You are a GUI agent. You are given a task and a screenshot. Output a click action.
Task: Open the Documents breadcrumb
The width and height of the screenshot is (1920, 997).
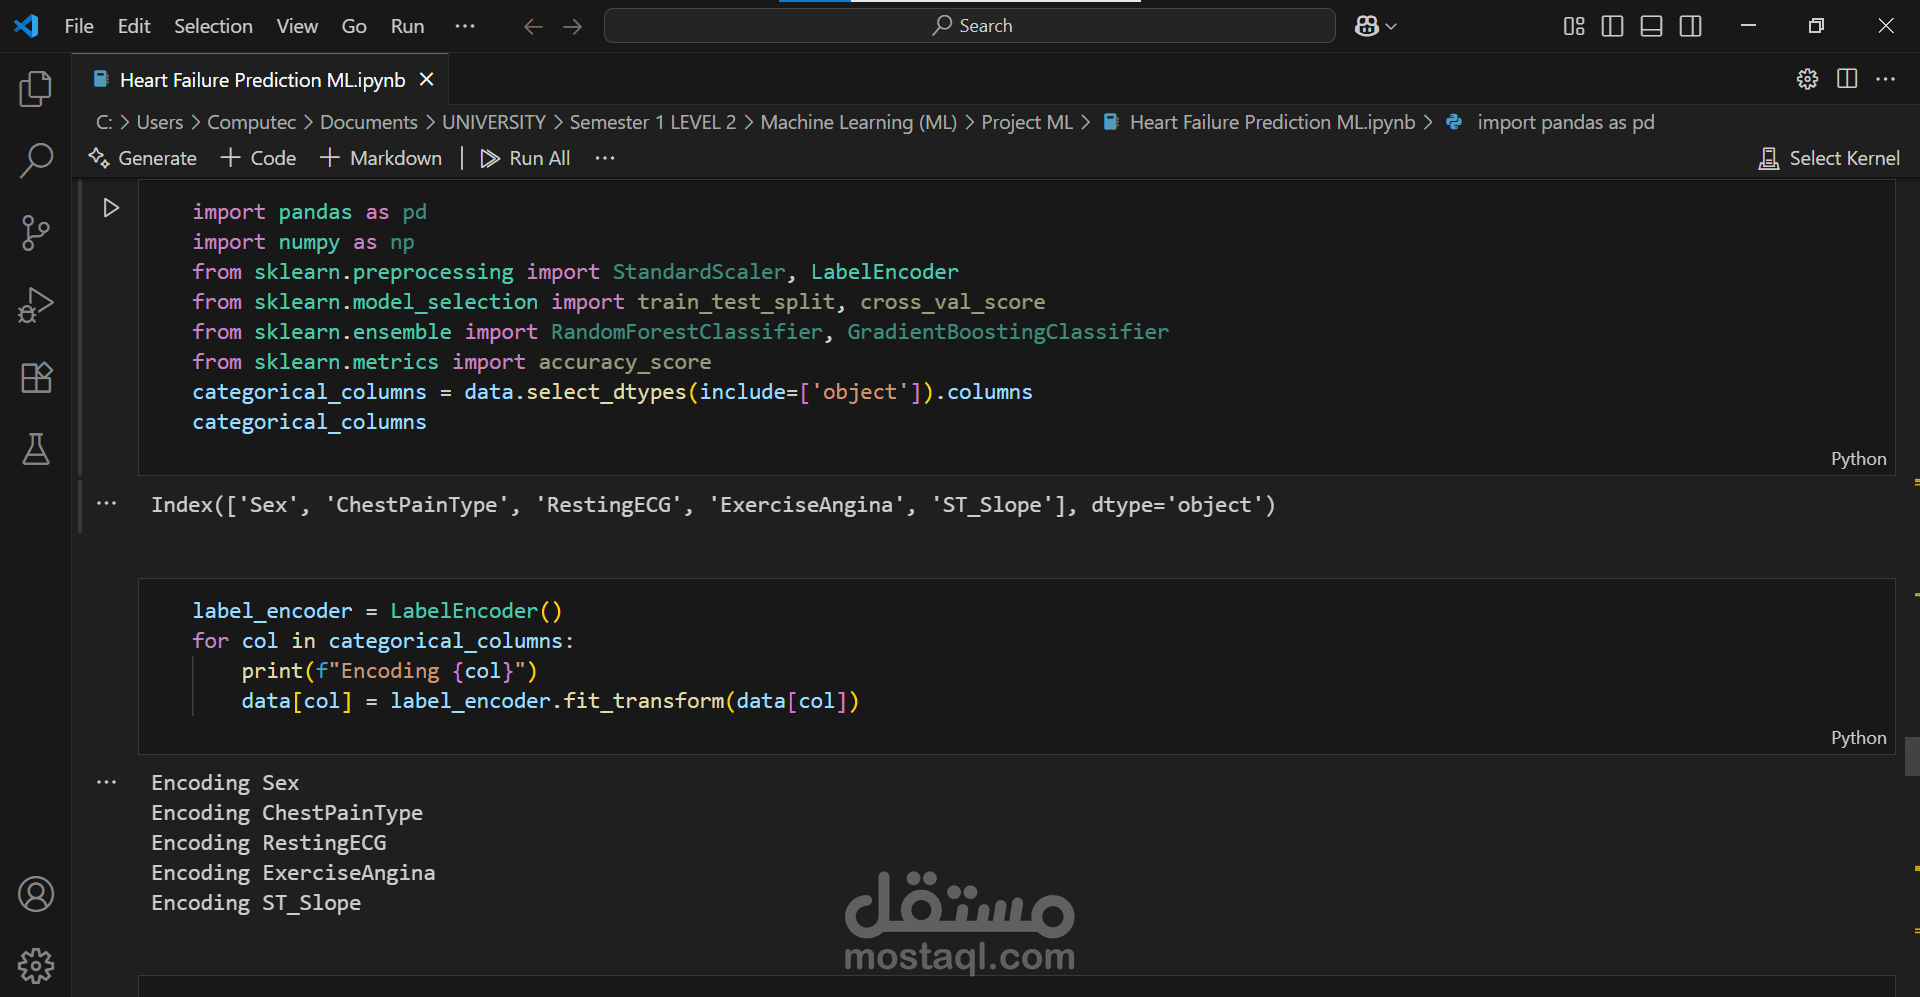(369, 122)
